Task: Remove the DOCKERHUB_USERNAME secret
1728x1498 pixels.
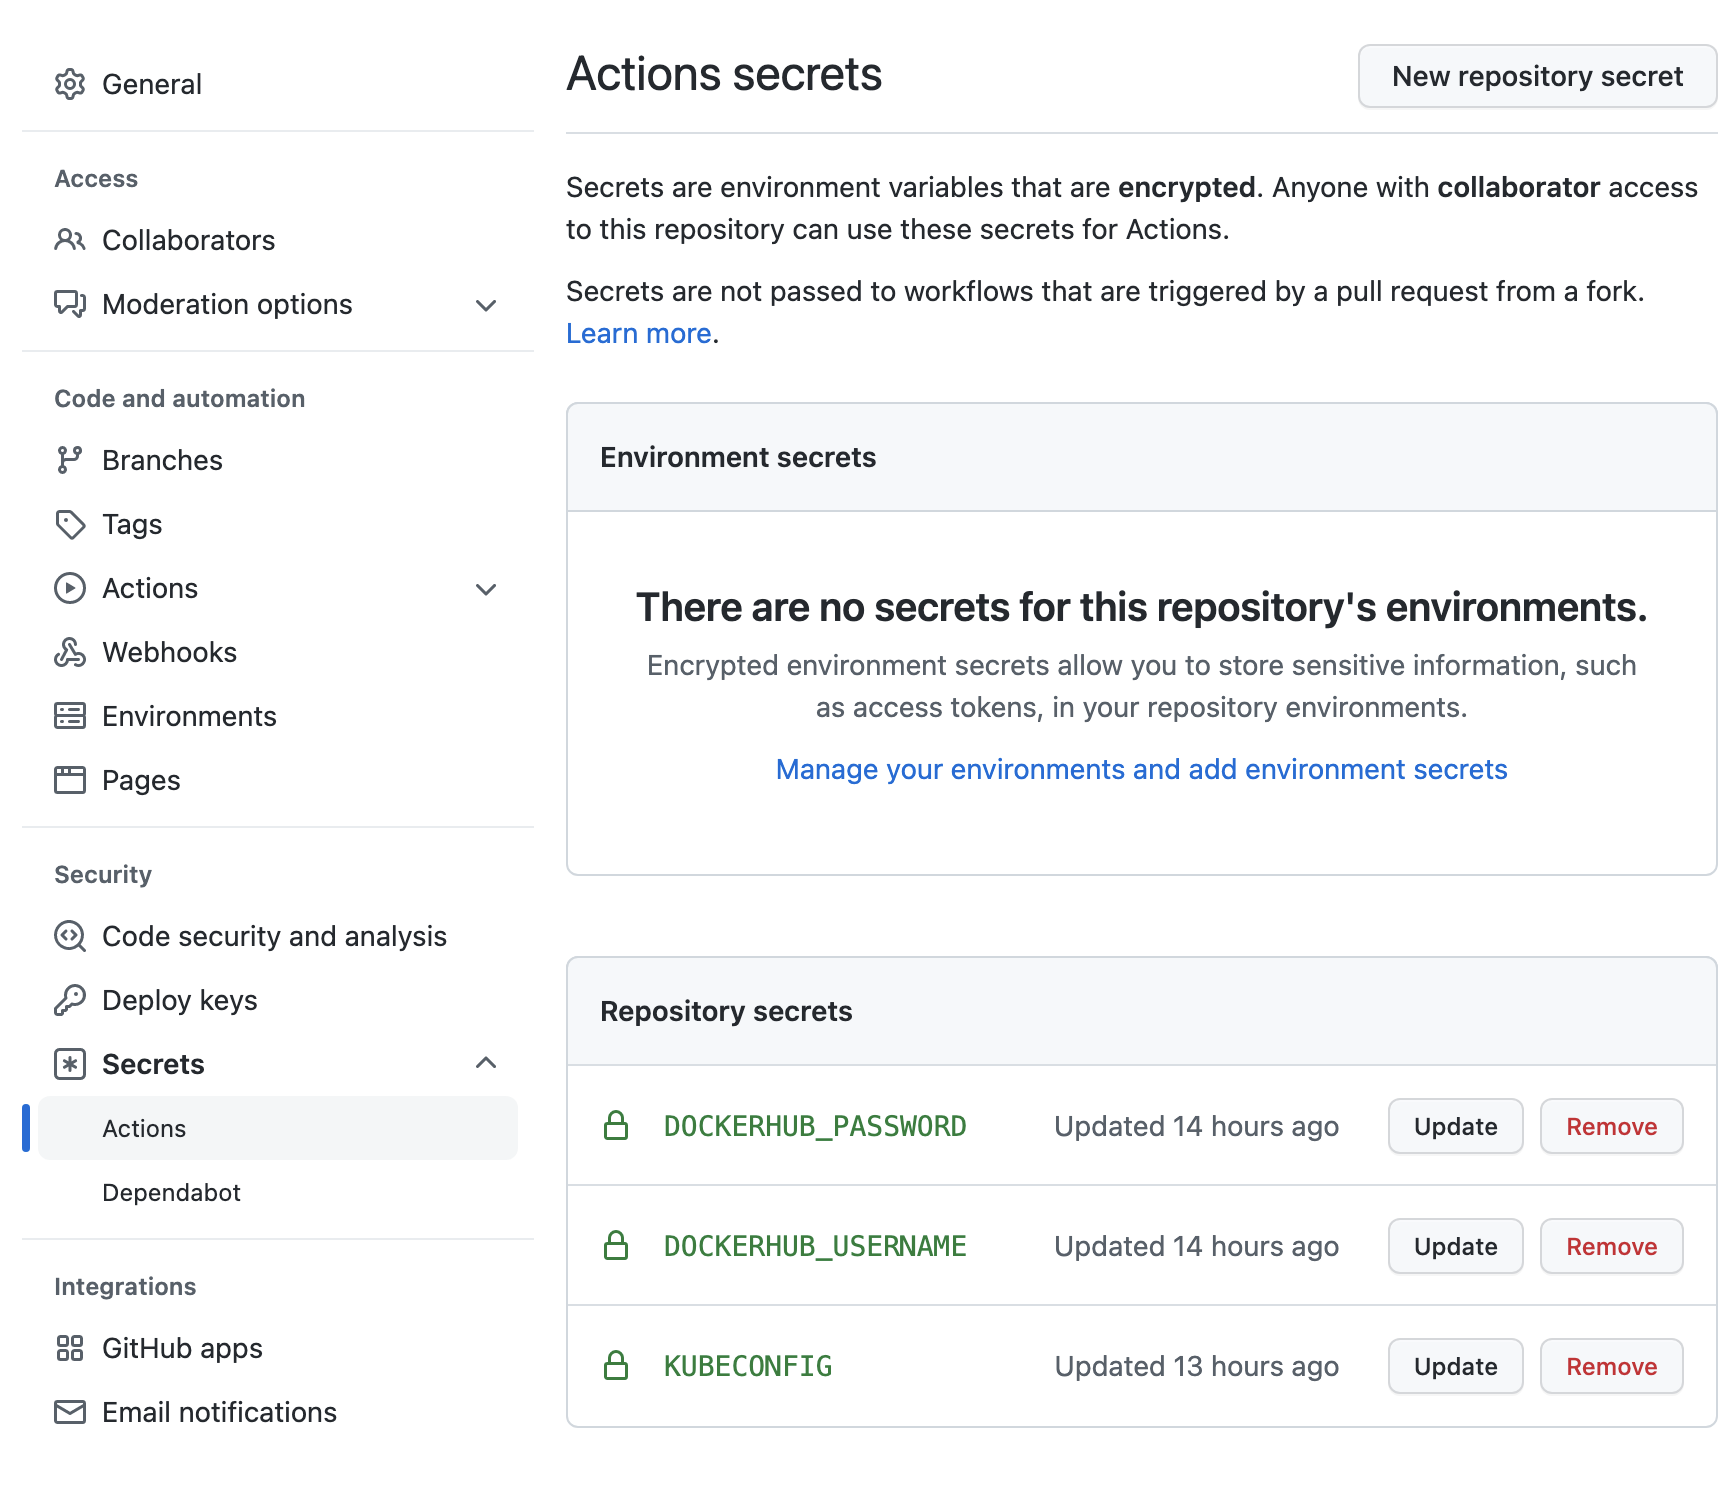Action: [1611, 1246]
